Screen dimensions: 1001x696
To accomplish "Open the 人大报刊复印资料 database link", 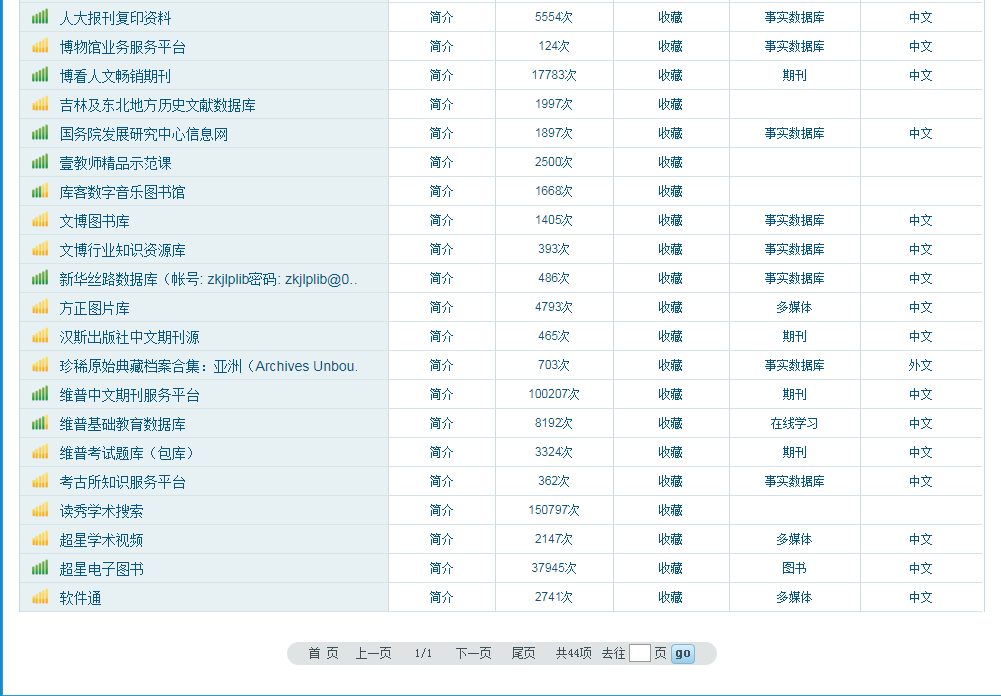I will tap(116, 18).
